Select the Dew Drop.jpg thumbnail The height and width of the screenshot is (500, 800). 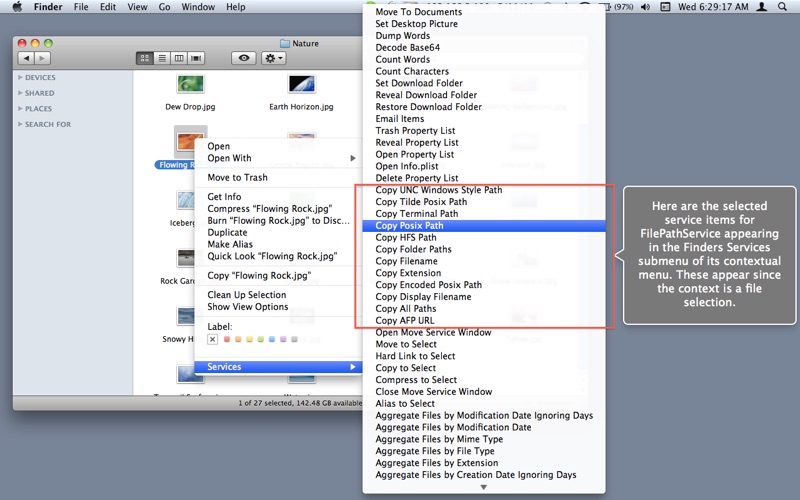pos(190,84)
